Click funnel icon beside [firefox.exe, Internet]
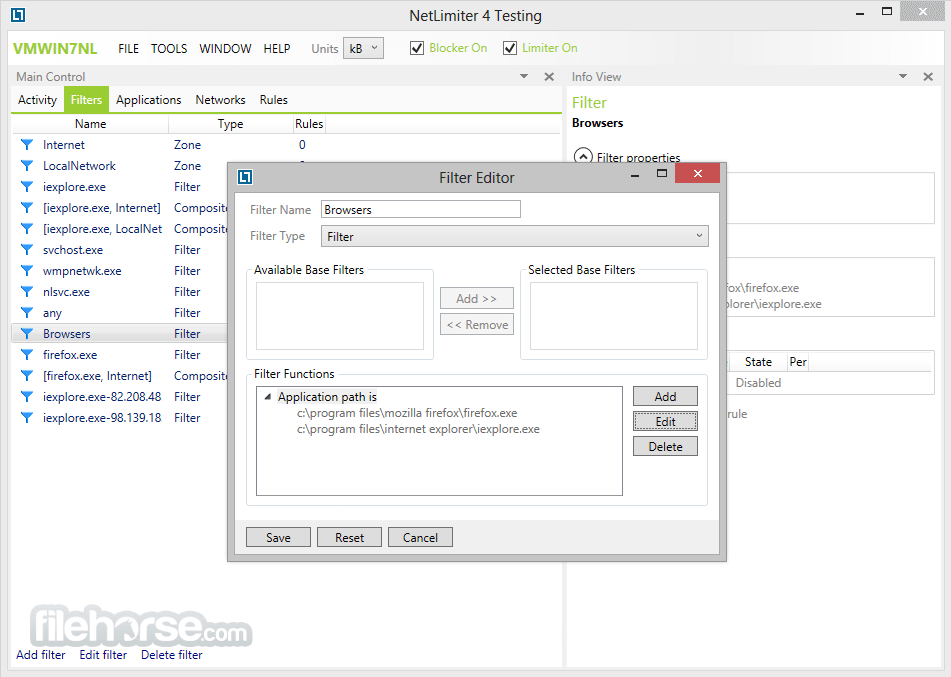The height and width of the screenshot is (677, 951). (x=27, y=376)
